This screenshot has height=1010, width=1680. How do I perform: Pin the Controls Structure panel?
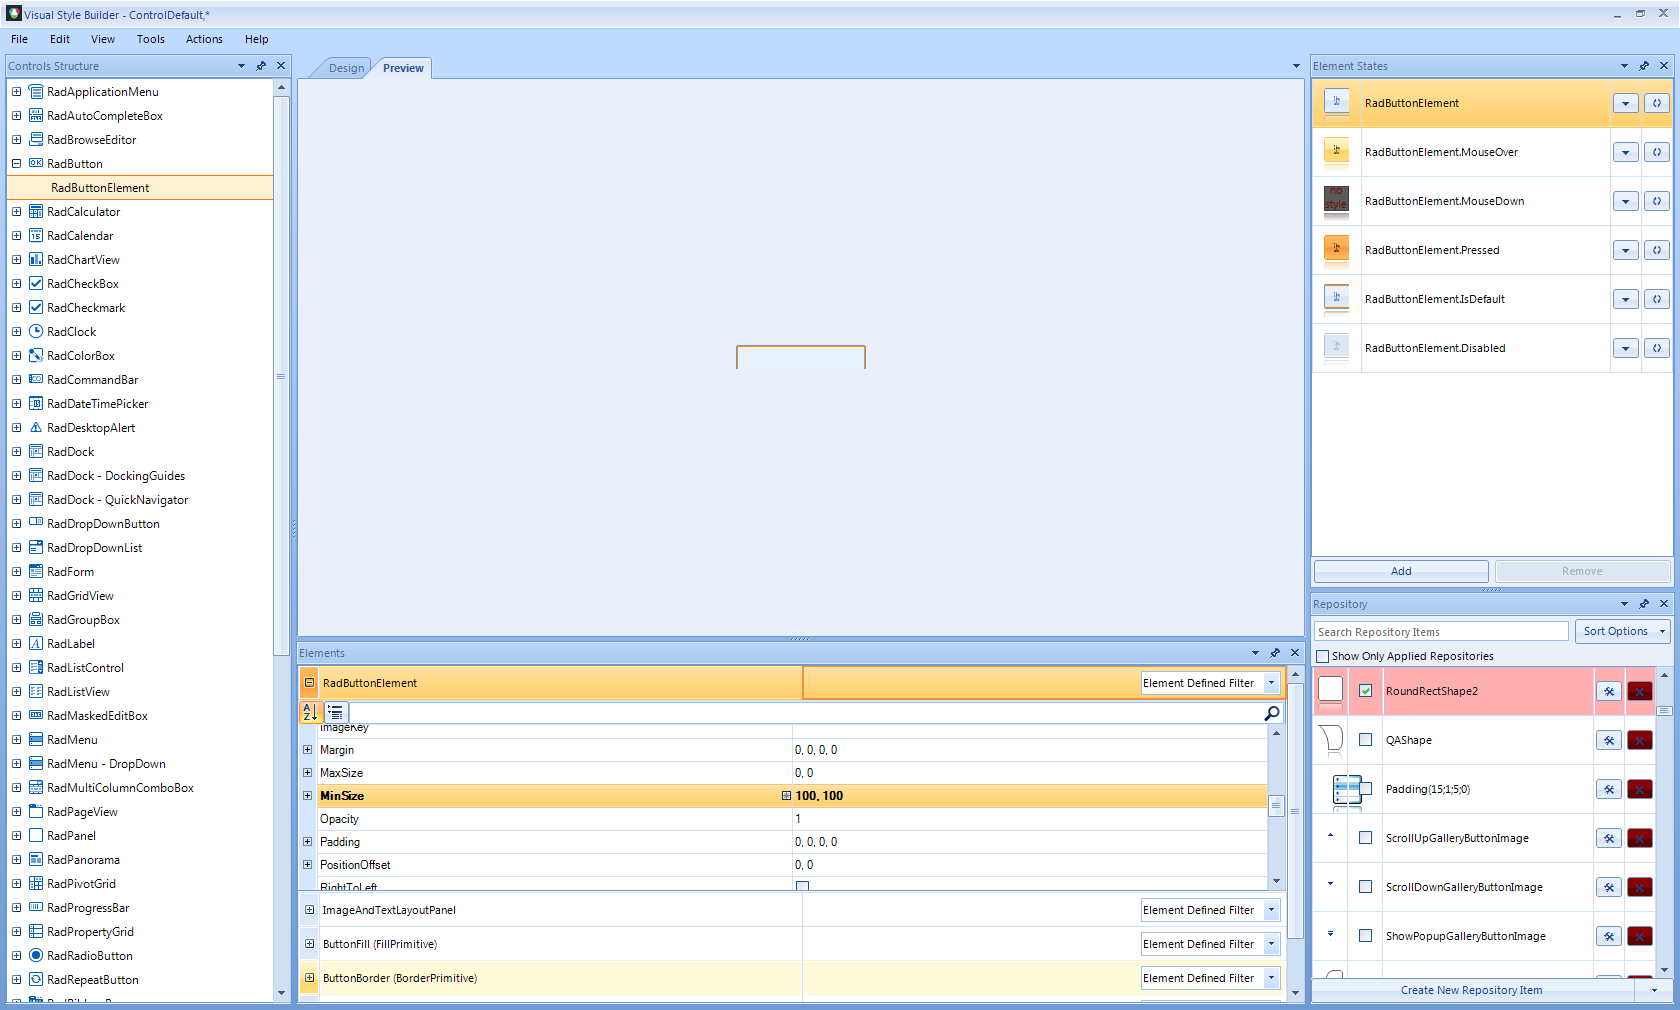pos(261,66)
